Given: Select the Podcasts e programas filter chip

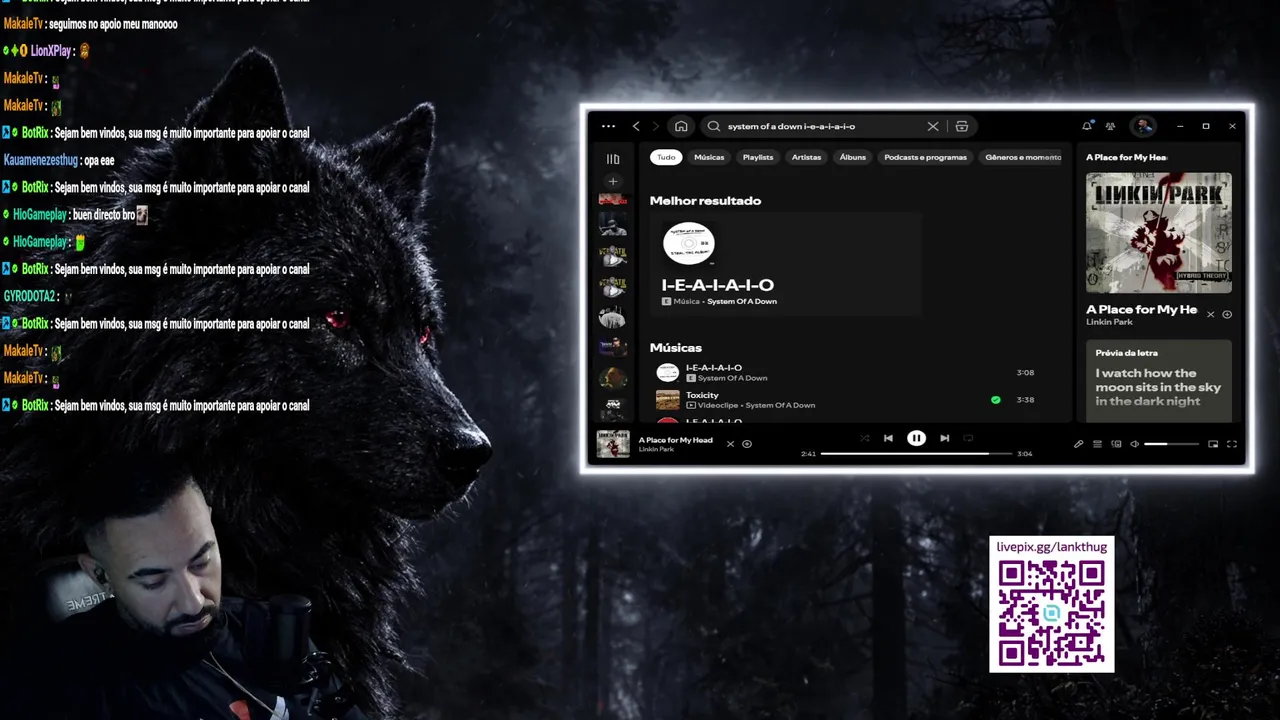Looking at the screenshot, I should click(x=925, y=157).
